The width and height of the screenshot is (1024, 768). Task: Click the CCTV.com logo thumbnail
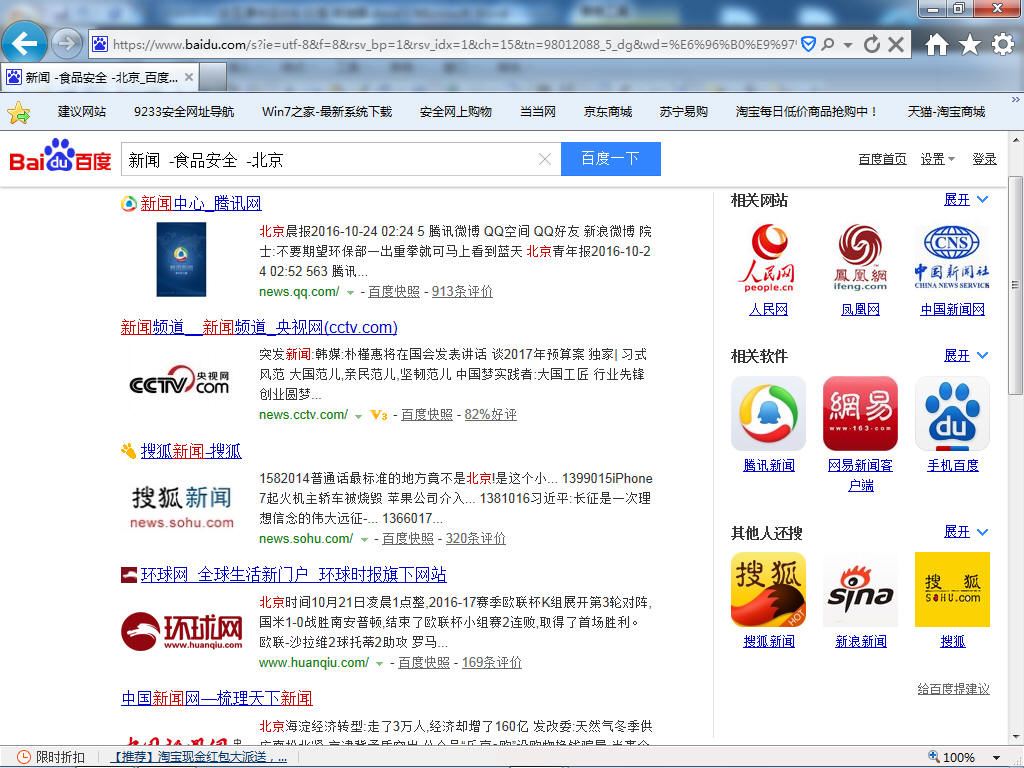tap(180, 379)
